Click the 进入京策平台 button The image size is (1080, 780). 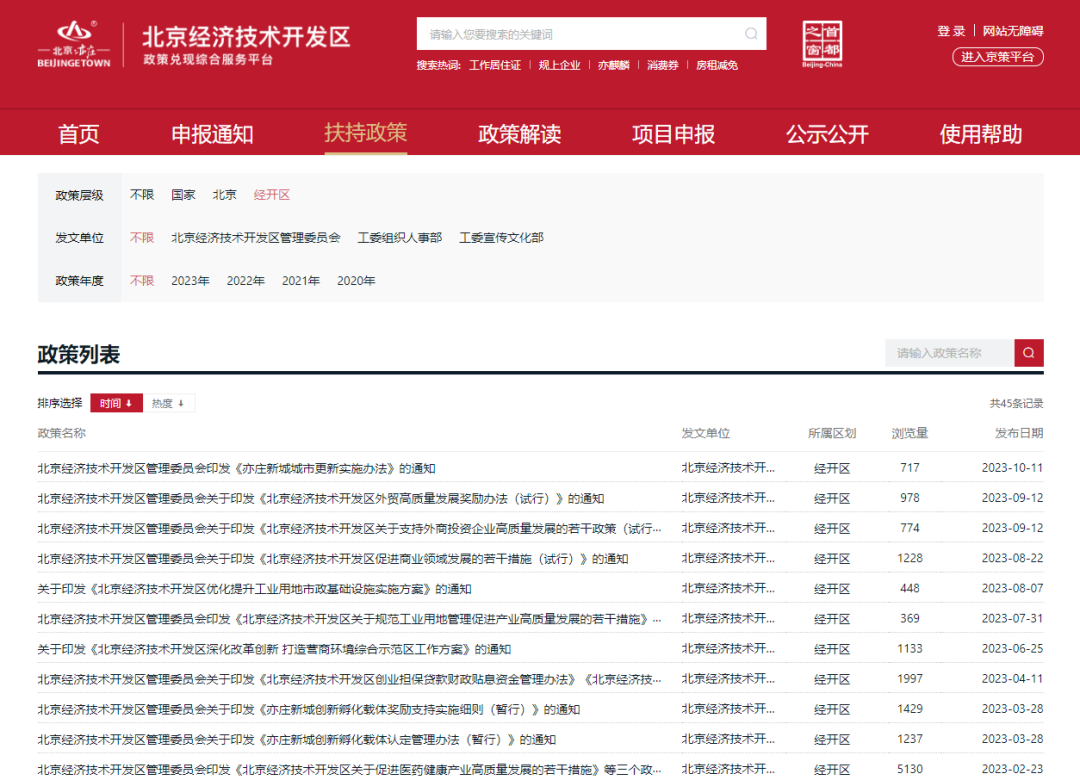pyautogui.click(x=997, y=57)
